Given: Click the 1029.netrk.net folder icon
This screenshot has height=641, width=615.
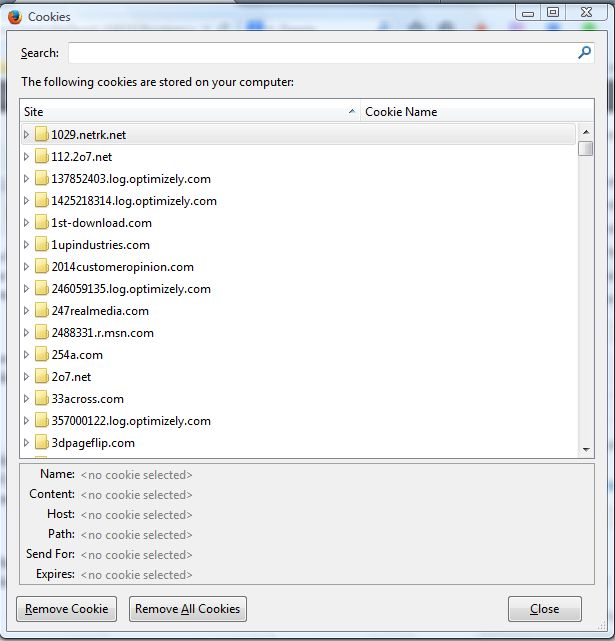Looking at the screenshot, I should [41, 134].
